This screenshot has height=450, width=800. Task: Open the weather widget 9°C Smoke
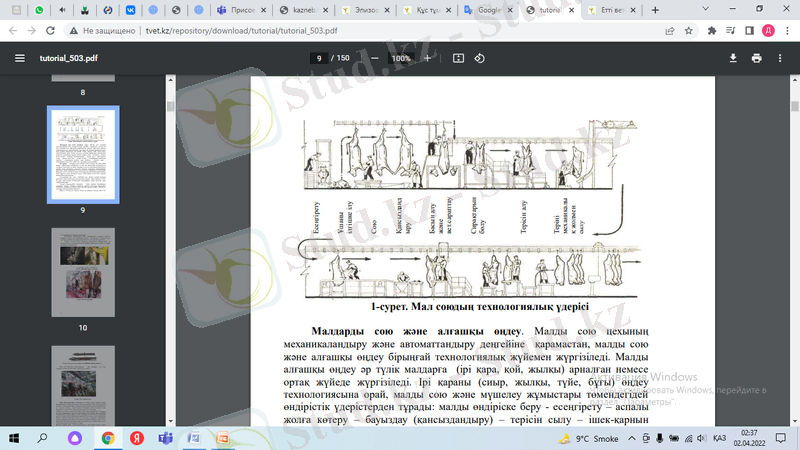[588, 438]
